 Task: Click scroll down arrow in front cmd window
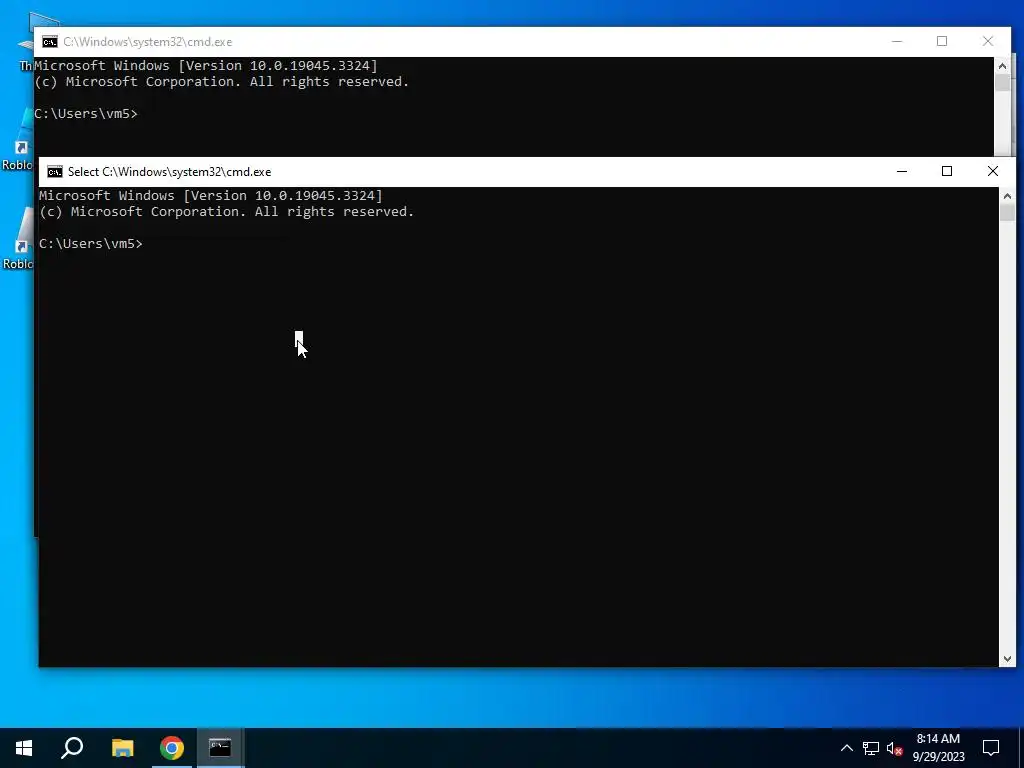coord(1007,659)
